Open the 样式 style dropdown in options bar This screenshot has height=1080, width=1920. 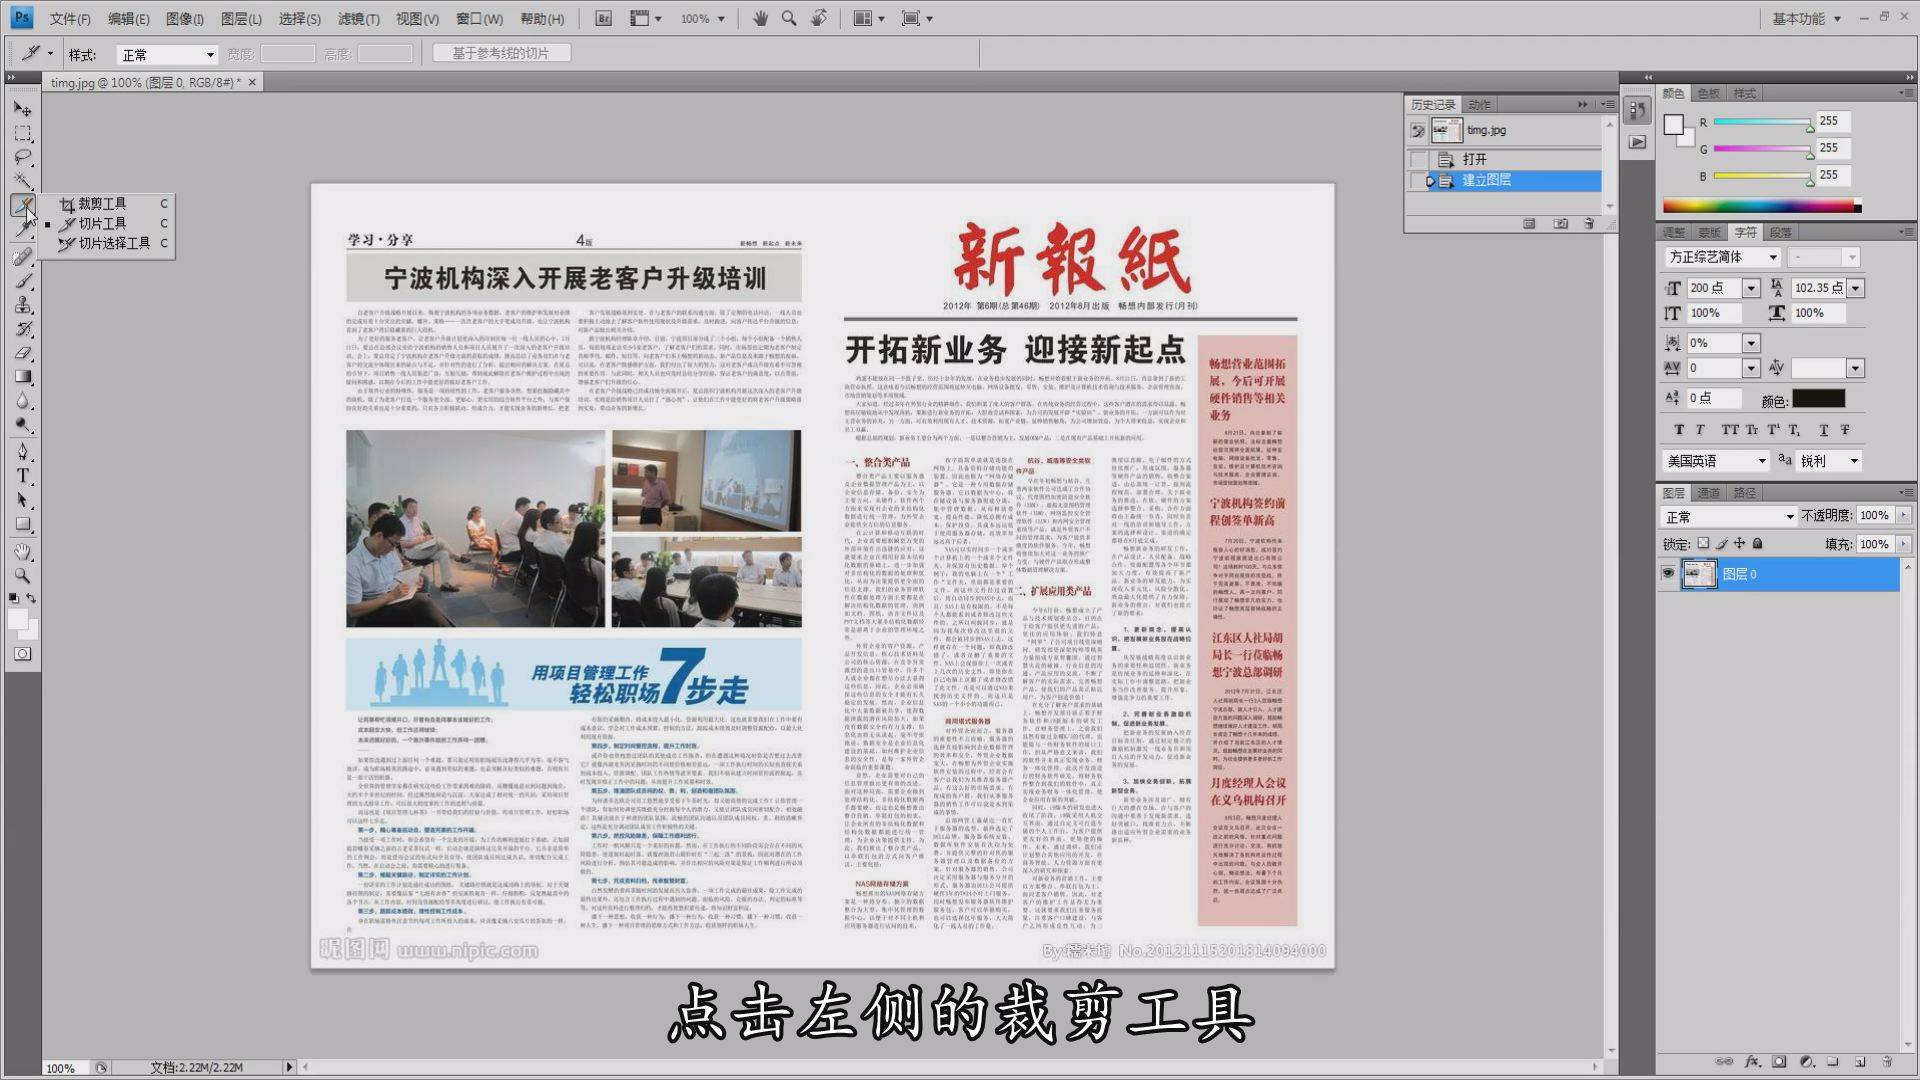click(168, 55)
